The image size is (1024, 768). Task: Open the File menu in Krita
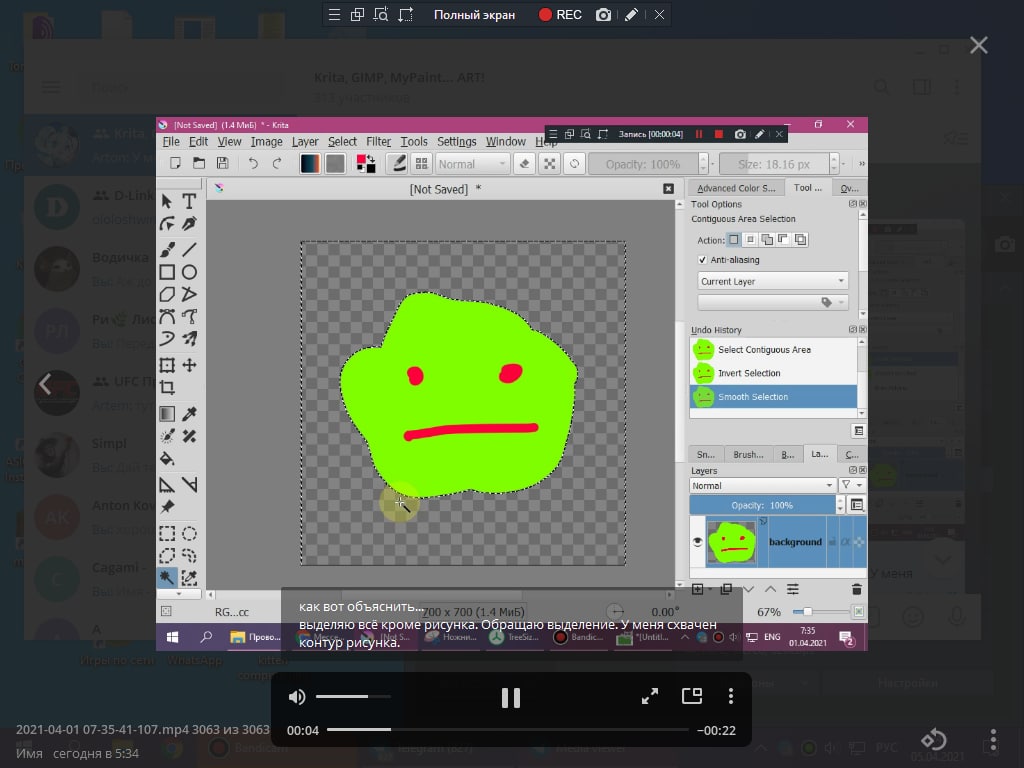(x=170, y=142)
